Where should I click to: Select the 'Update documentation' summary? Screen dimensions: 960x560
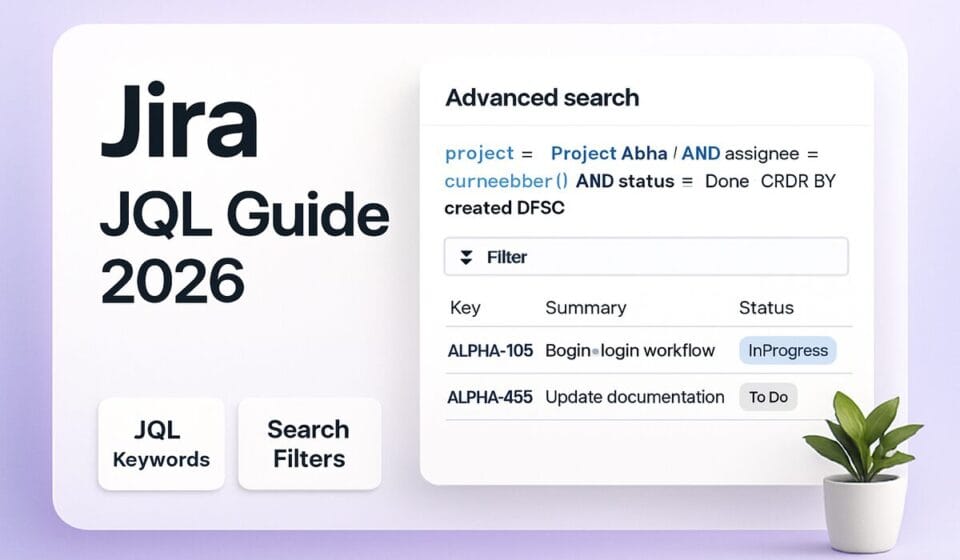[x=635, y=397]
